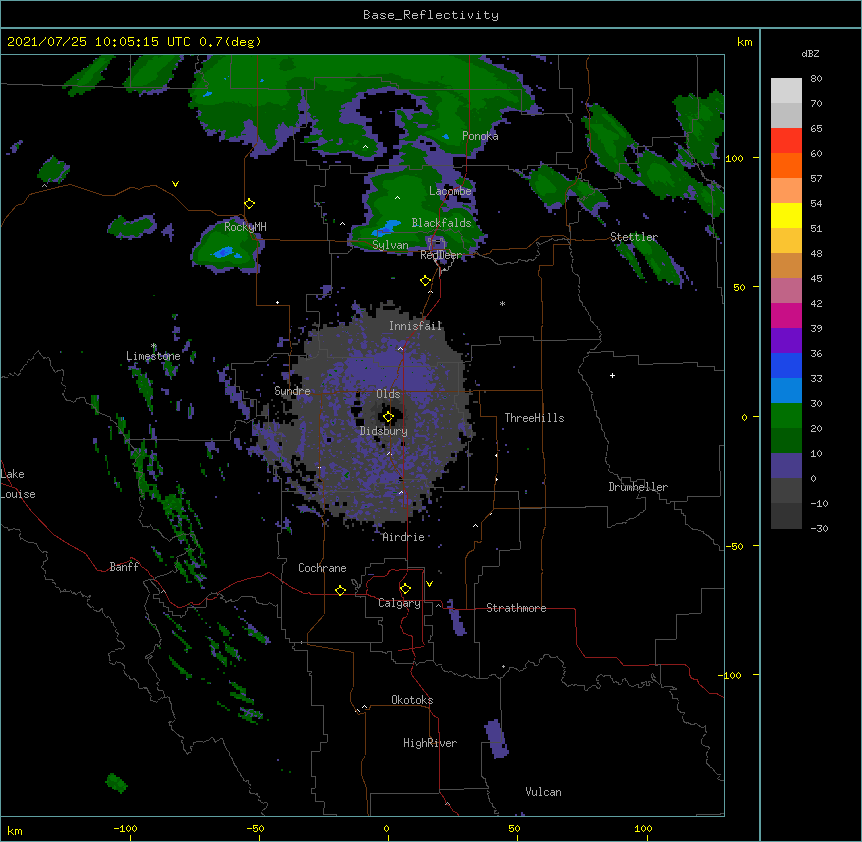Select the white asterisk just above Limestone
This screenshot has height=842, width=862.
153,346
